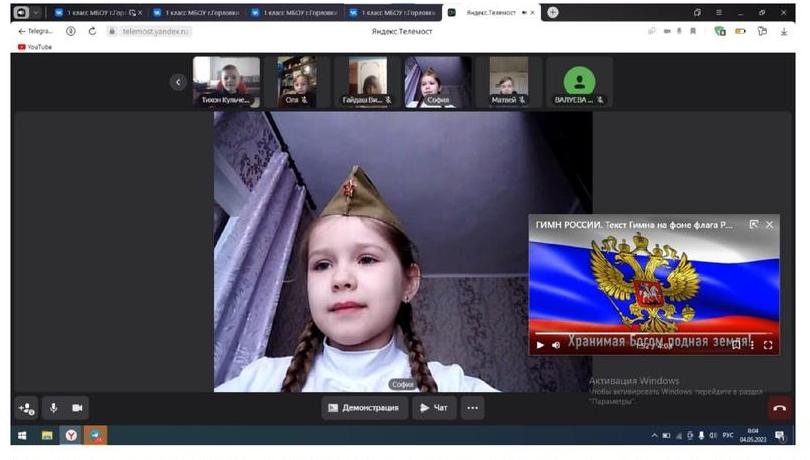Open the Windows notification center
The height and width of the screenshot is (460, 810).
click(780, 436)
